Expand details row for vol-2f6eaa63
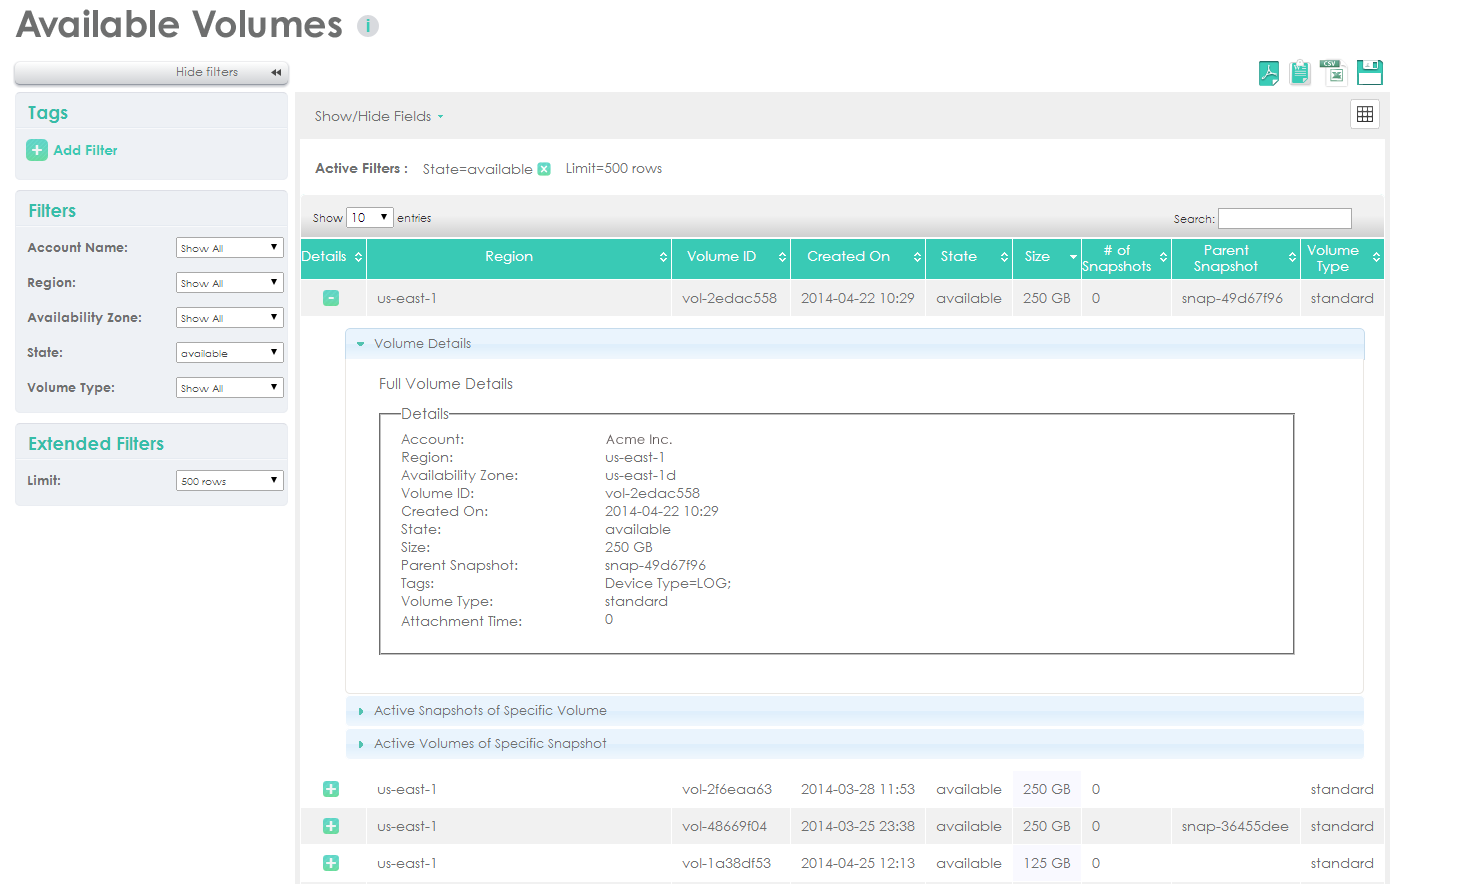The width and height of the screenshot is (1467, 884). (x=331, y=789)
